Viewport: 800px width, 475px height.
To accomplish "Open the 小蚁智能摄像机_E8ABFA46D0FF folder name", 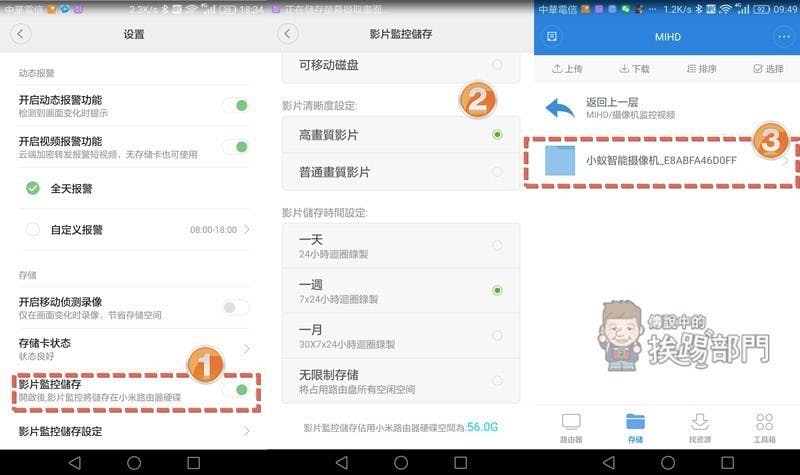I will [661, 160].
